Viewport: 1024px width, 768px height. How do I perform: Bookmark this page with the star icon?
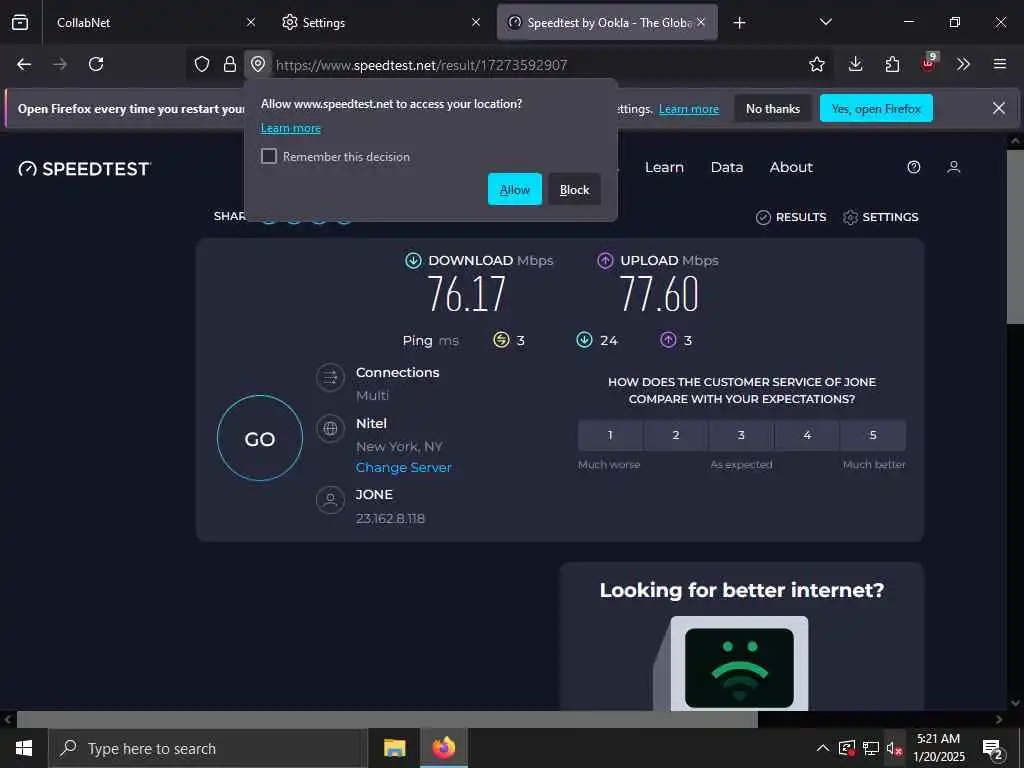[x=816, y=64]
